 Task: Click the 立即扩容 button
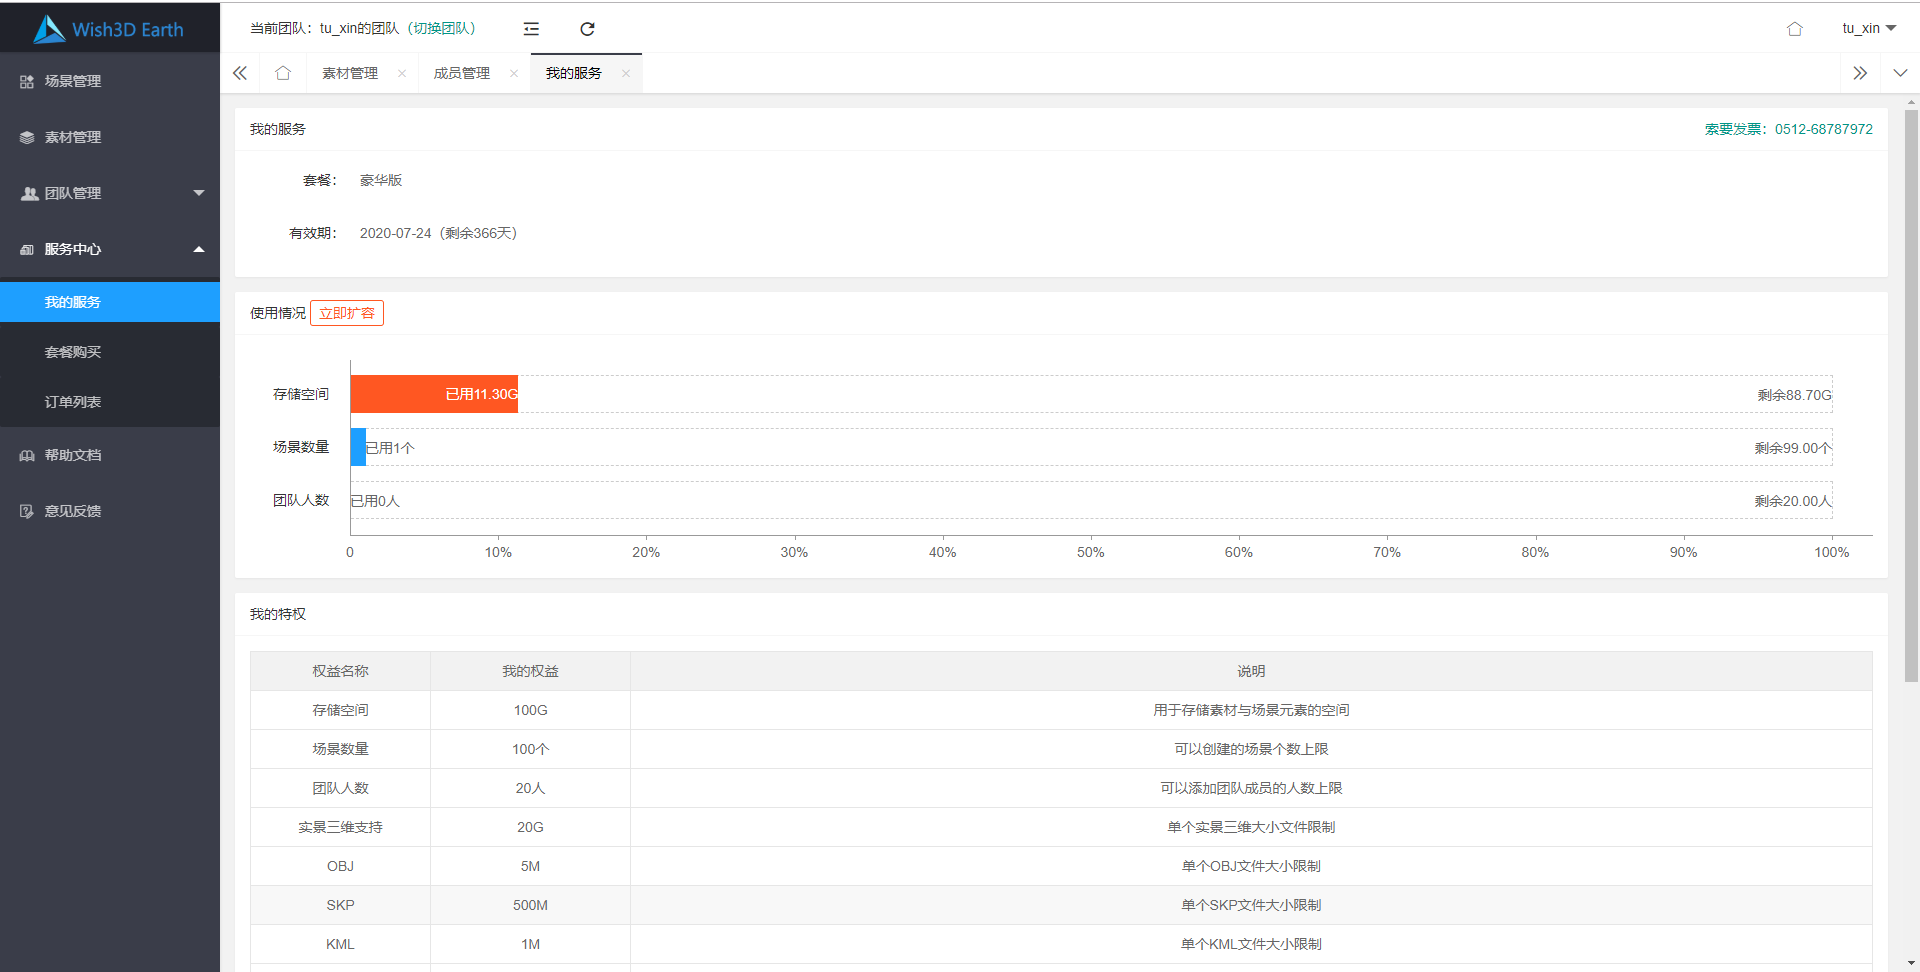point(347,313)
